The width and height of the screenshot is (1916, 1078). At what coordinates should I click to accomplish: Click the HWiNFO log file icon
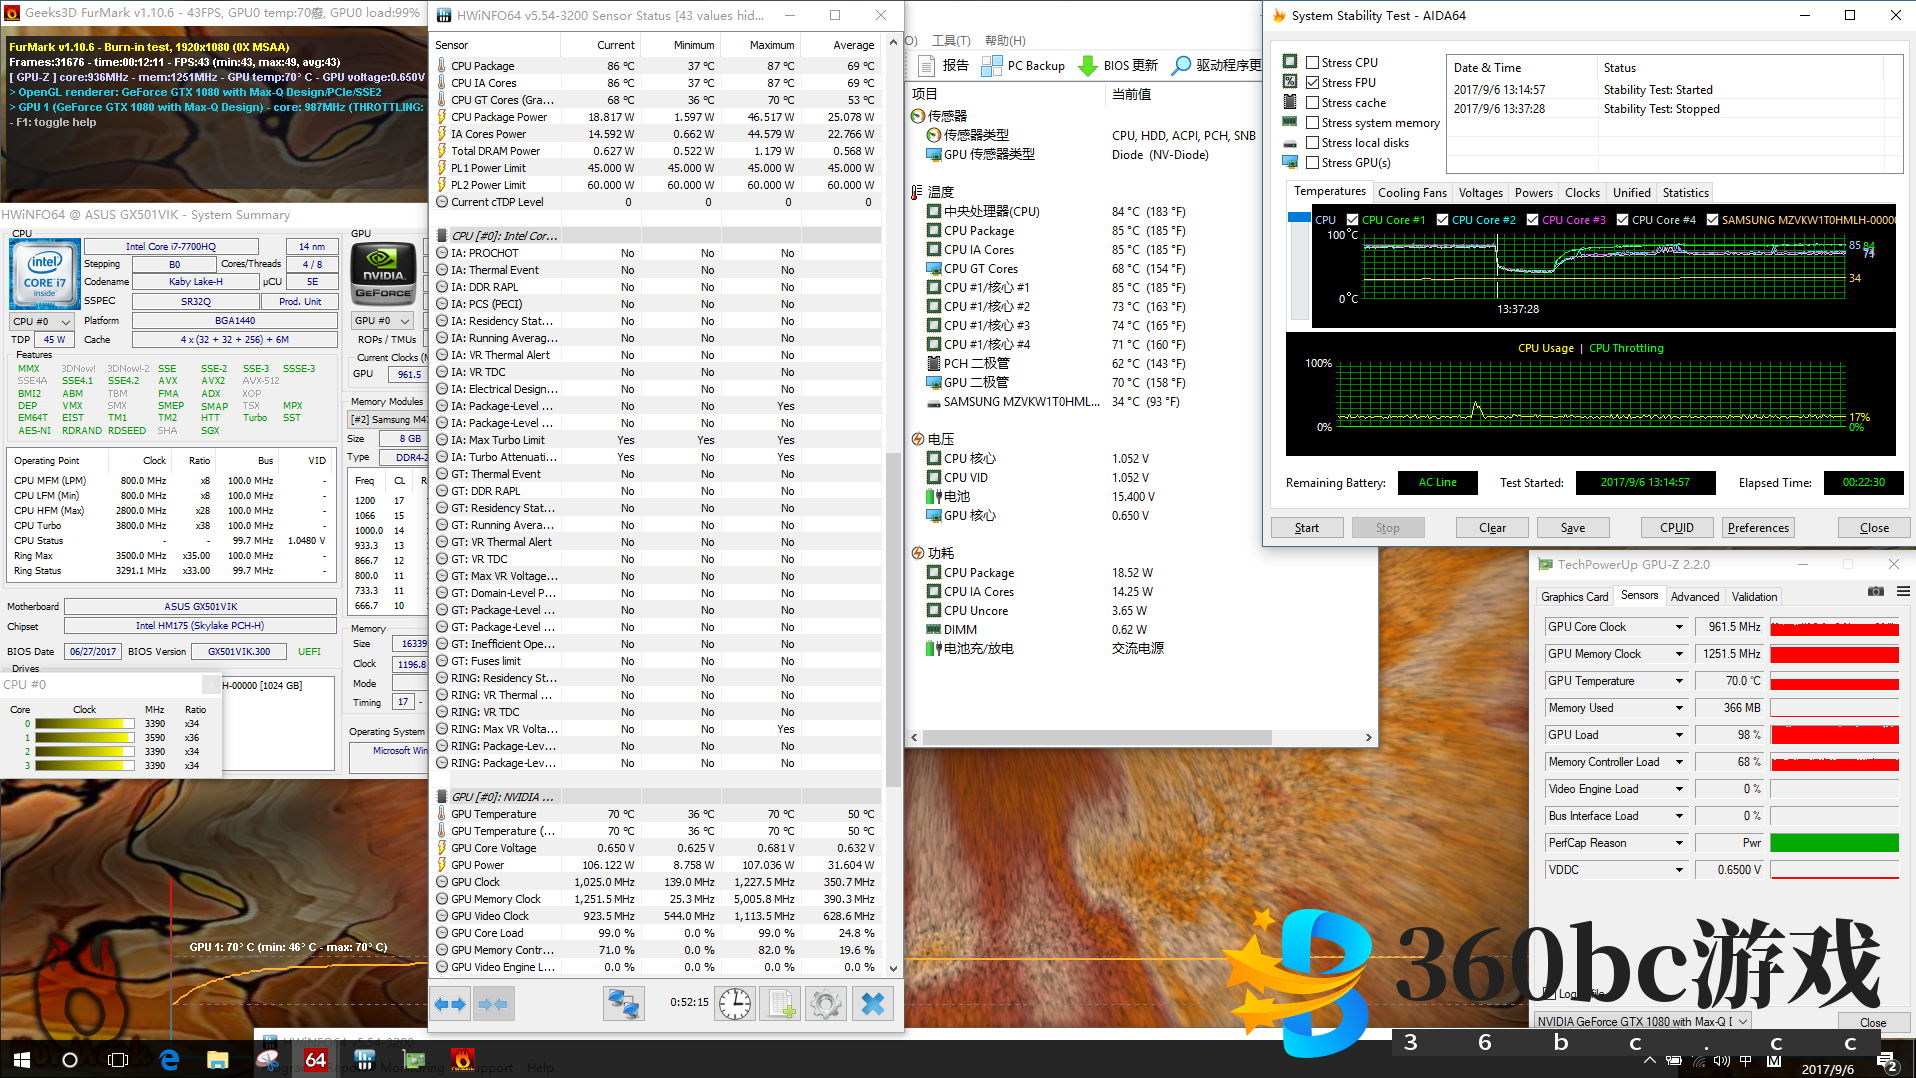[780, 1004]
